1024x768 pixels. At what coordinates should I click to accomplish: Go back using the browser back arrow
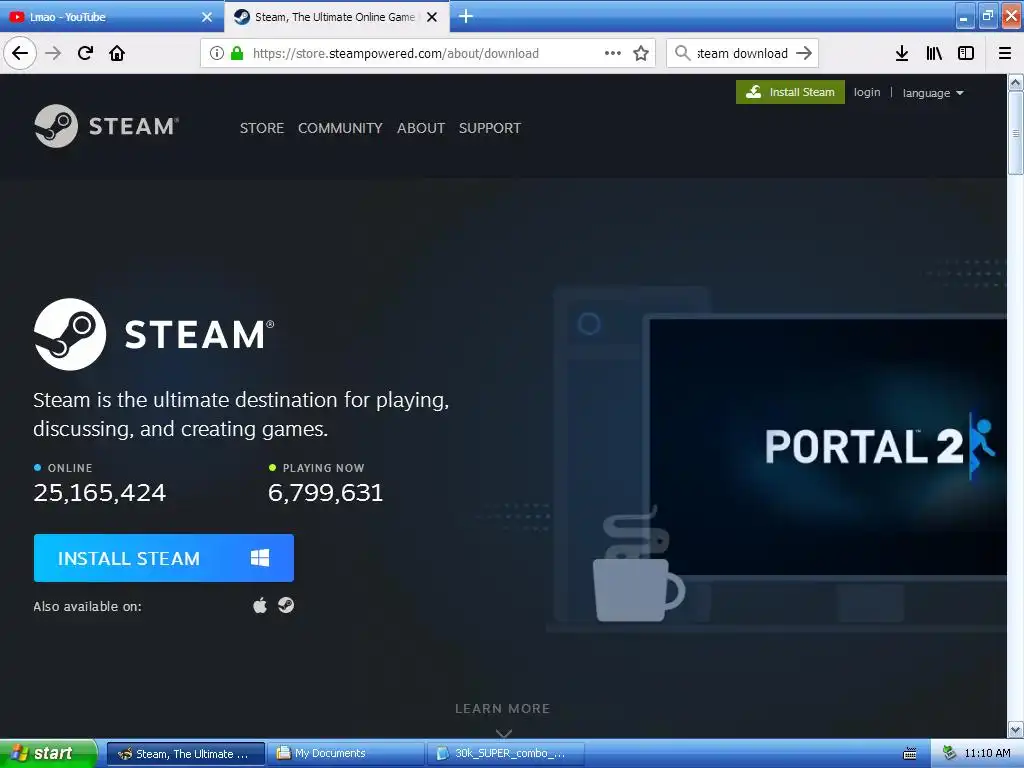pyautogui.click(x=20, y=53)
